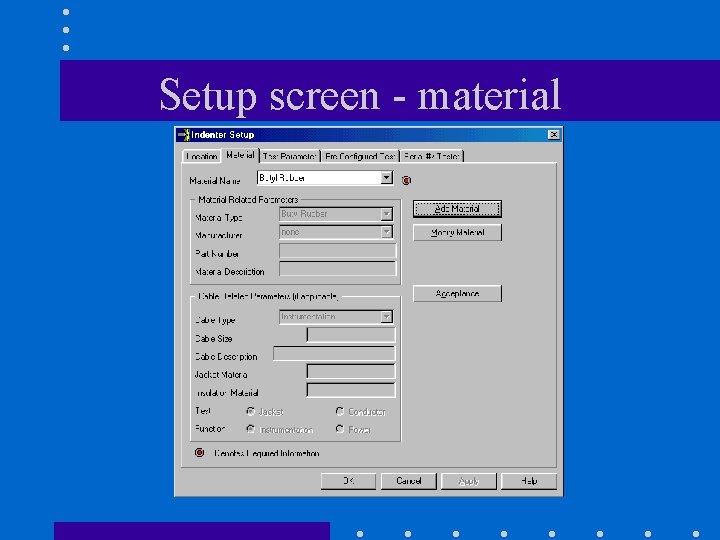Close the Indenter Setup dialog
The image size is (720, 540).
[554, 135]
